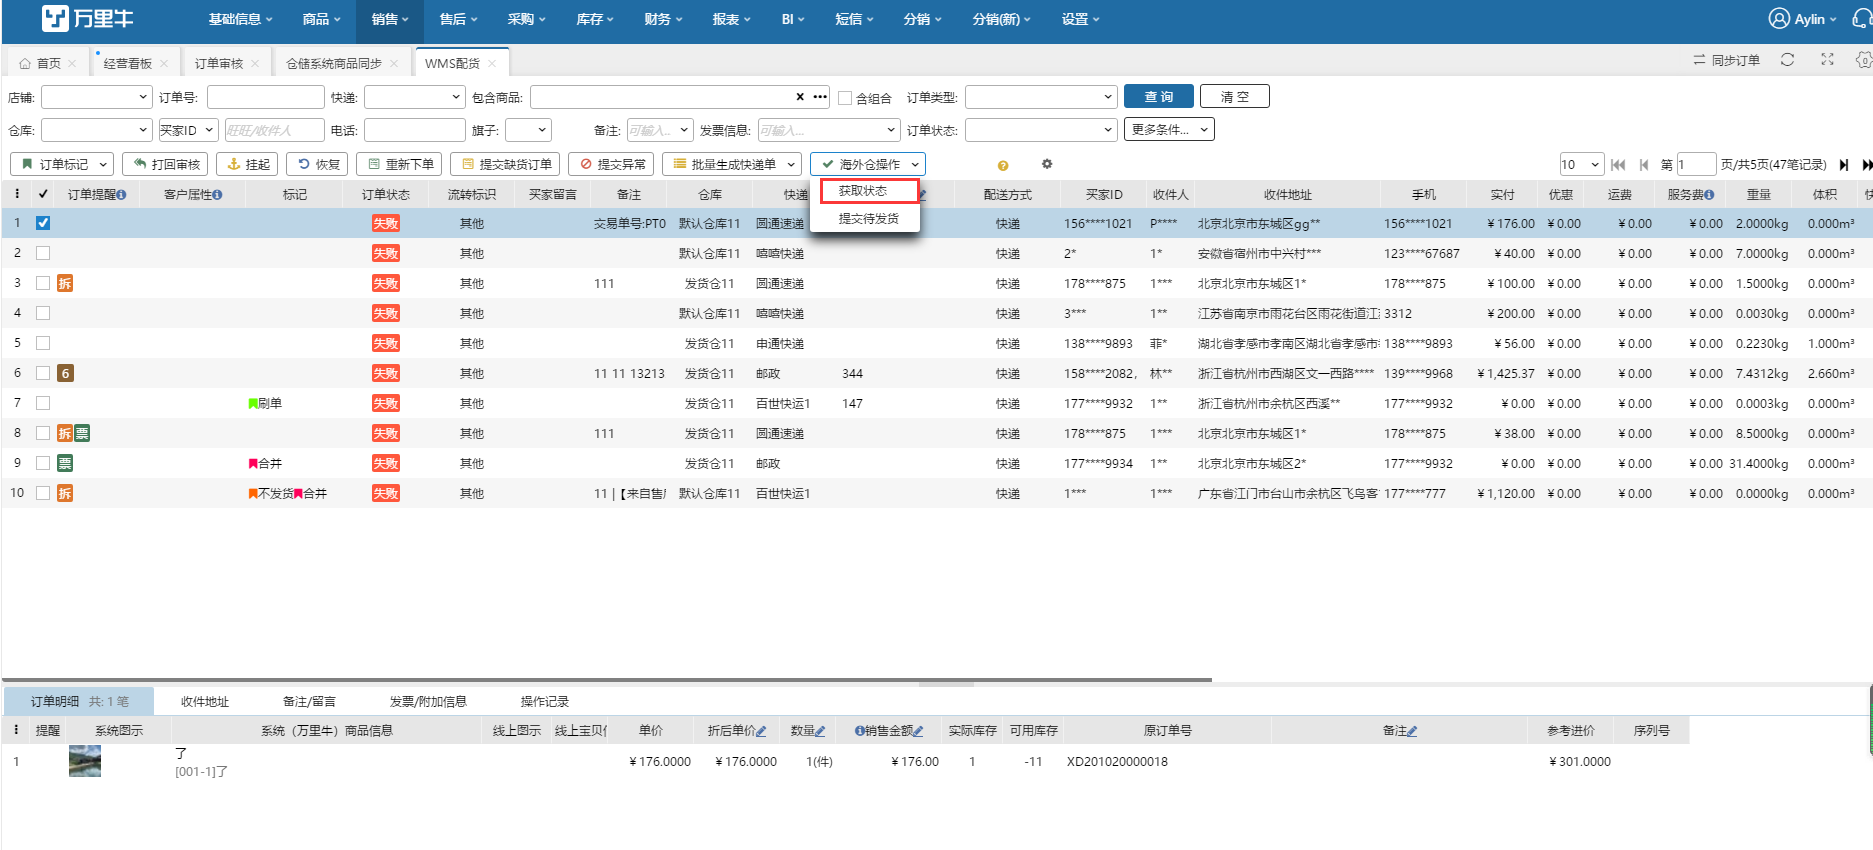The height and width of the screenshot is (850, 1873).
Task: Expand the 更多条件 dropdown
Action: point(1169,129)
